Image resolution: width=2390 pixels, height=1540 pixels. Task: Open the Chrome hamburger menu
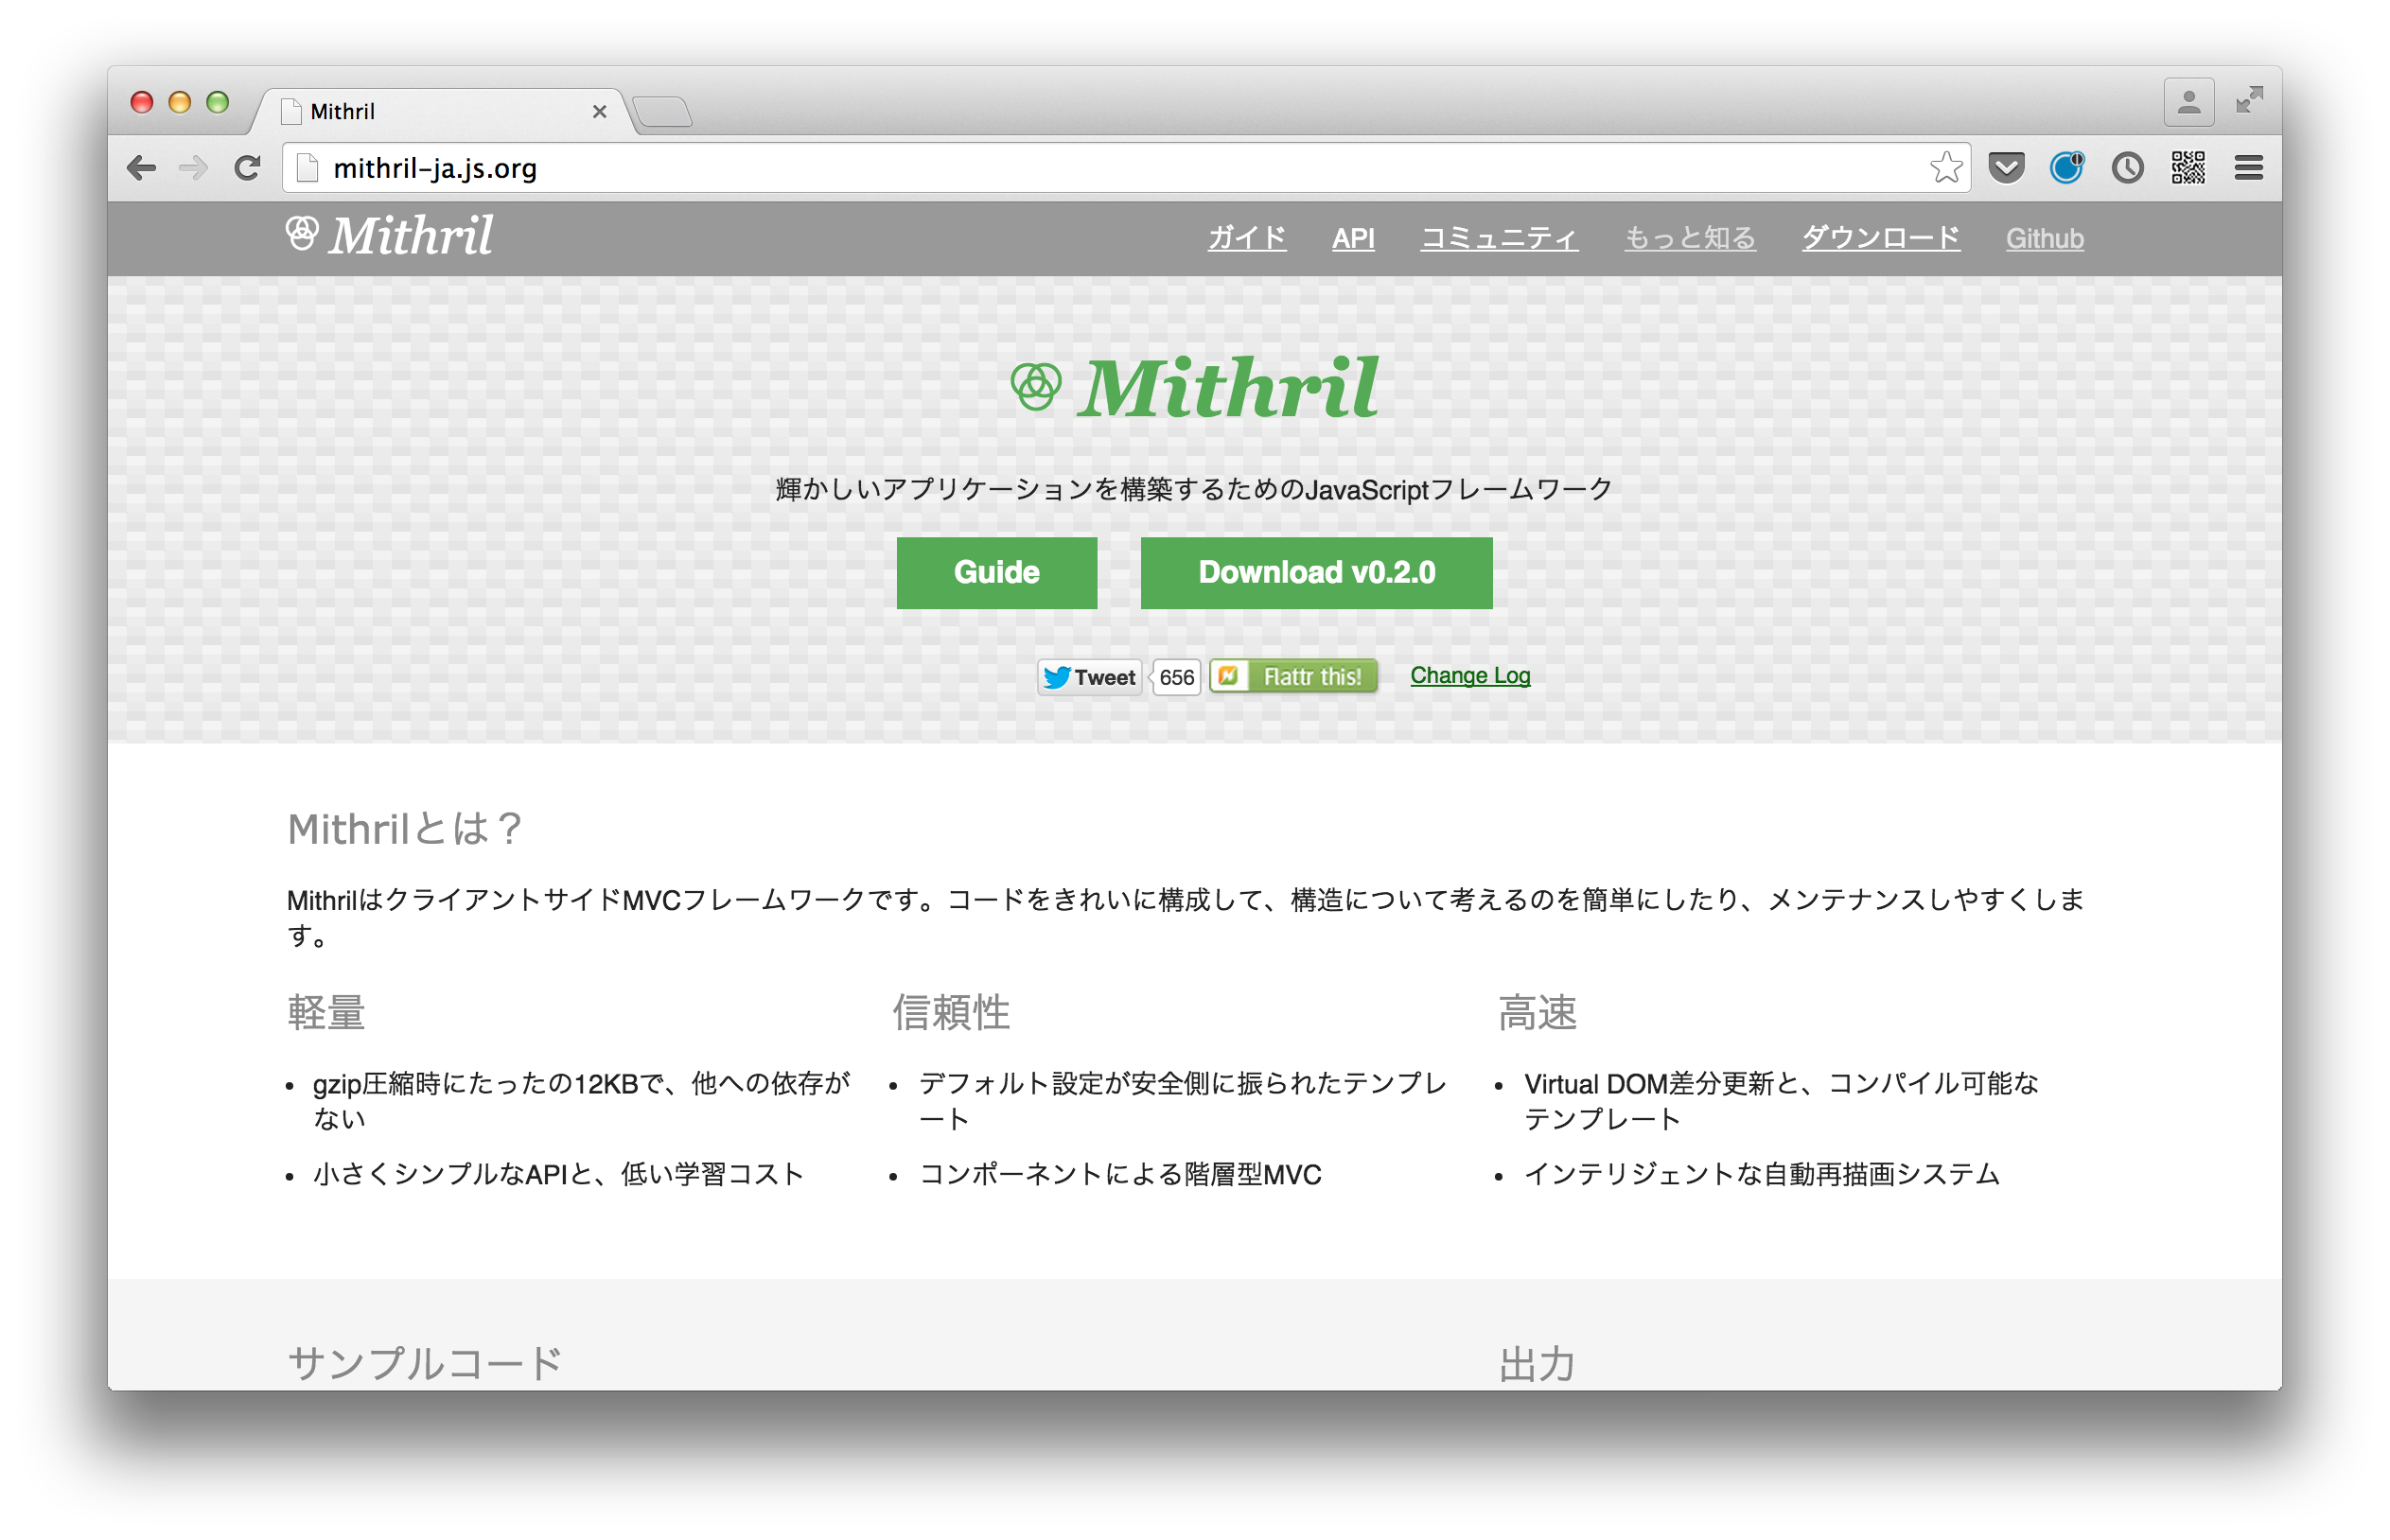[2249, 167]
